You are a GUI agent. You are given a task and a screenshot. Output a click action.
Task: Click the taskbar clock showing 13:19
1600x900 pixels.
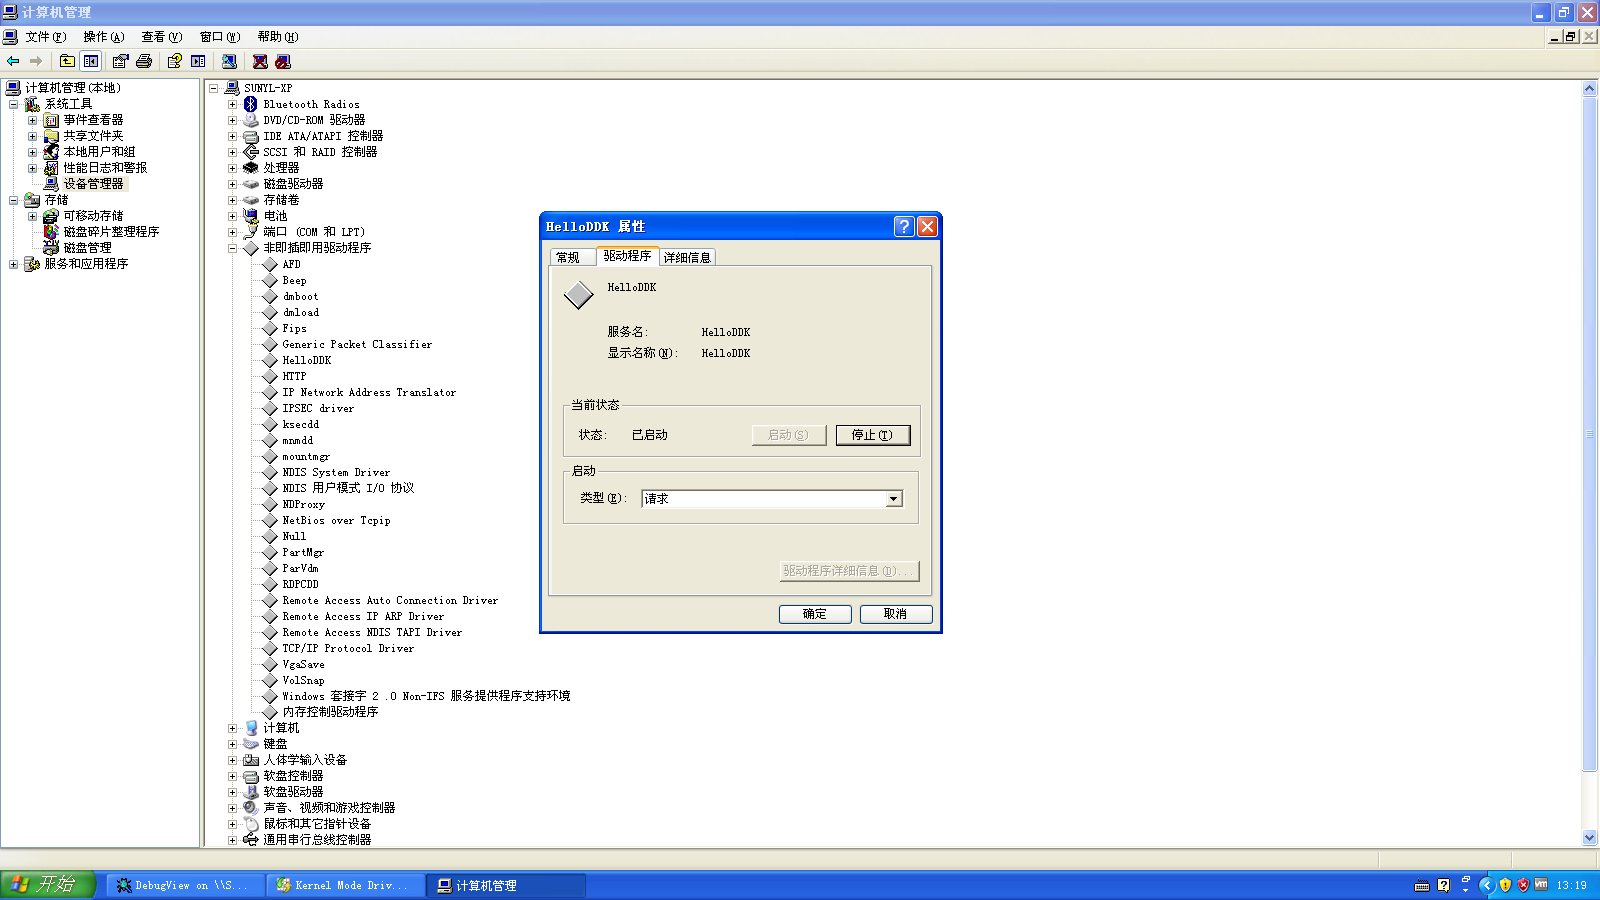pyautogui.click(x=1571, y=885)
